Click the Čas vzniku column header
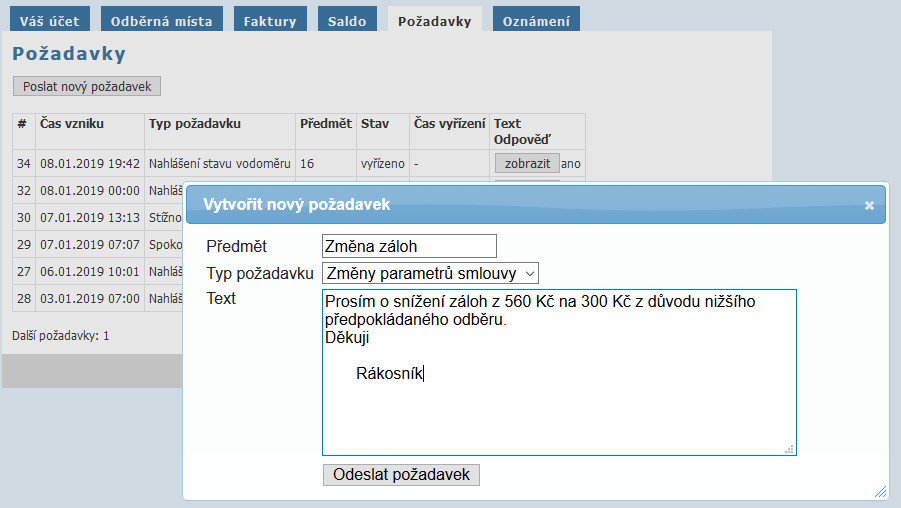The image size is (901, 508). (72, 124)
